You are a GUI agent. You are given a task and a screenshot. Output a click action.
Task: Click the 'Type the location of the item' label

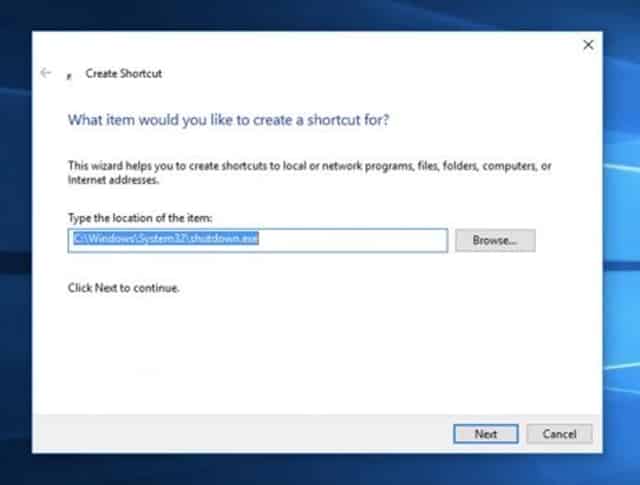[x=139, y=218]
